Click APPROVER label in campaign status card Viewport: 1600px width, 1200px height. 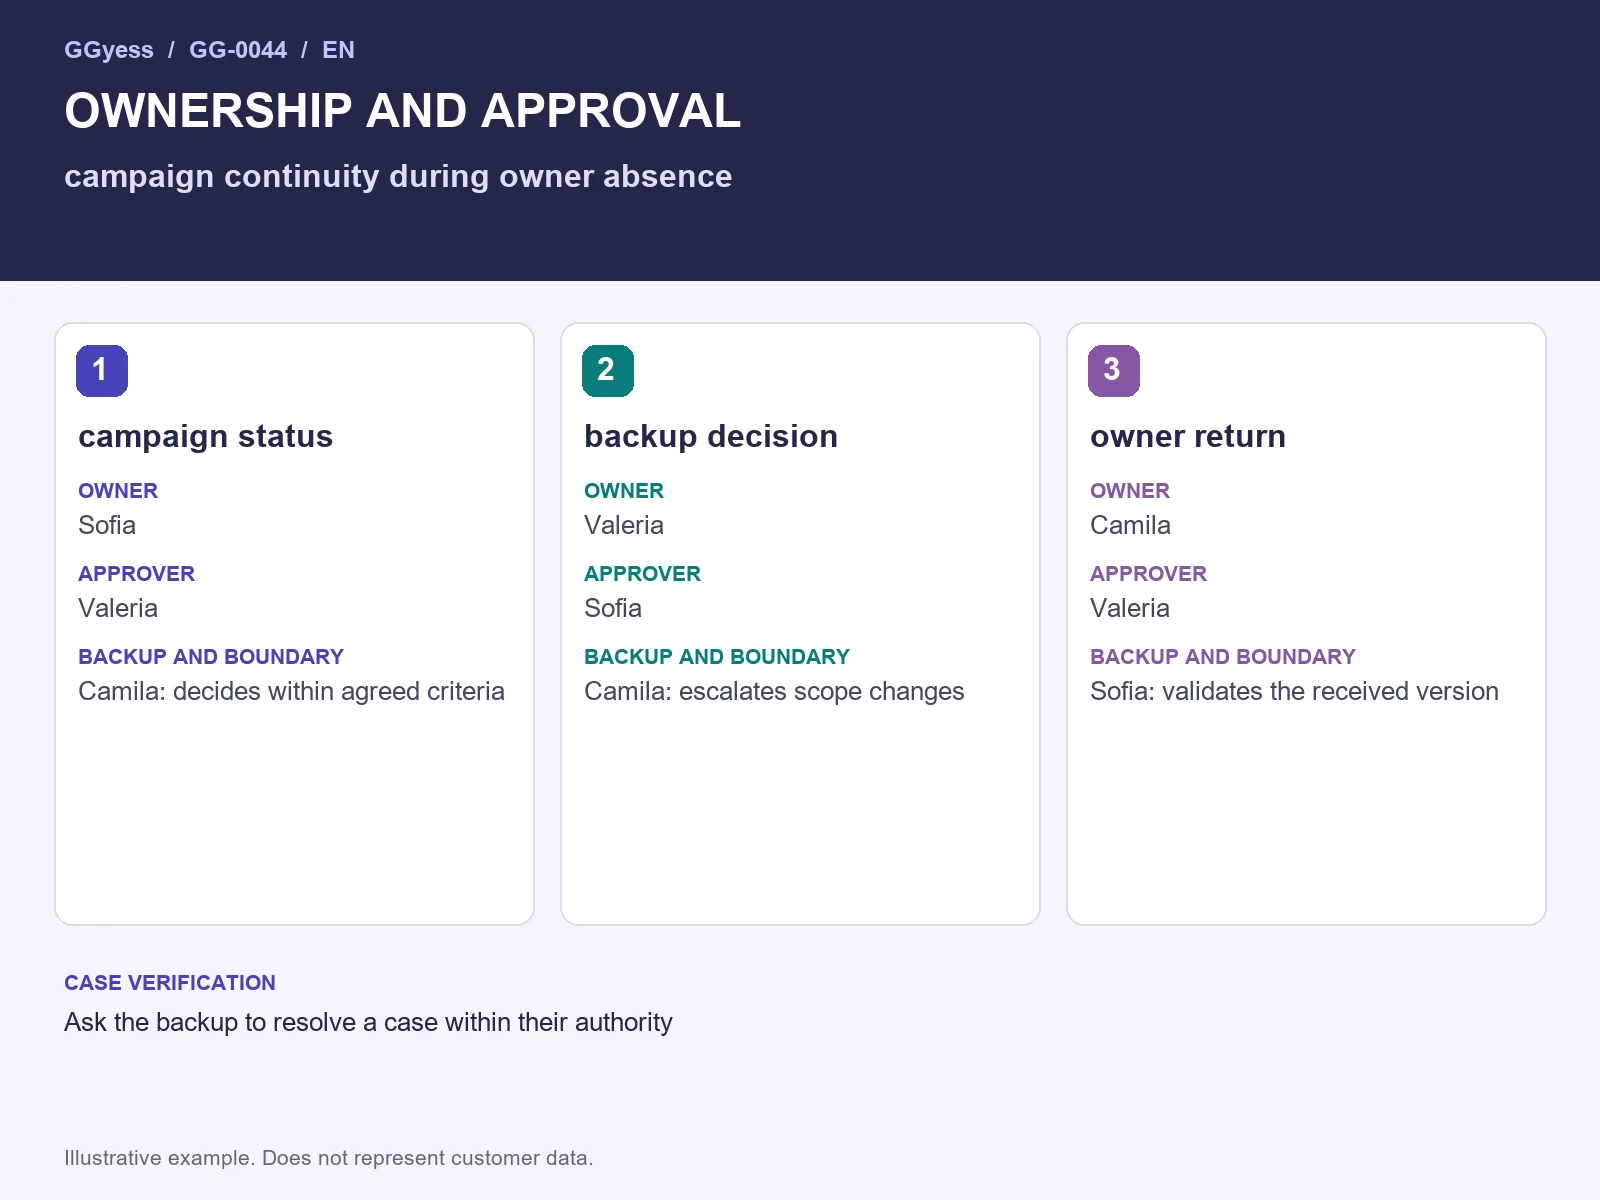tap(136, 574)
